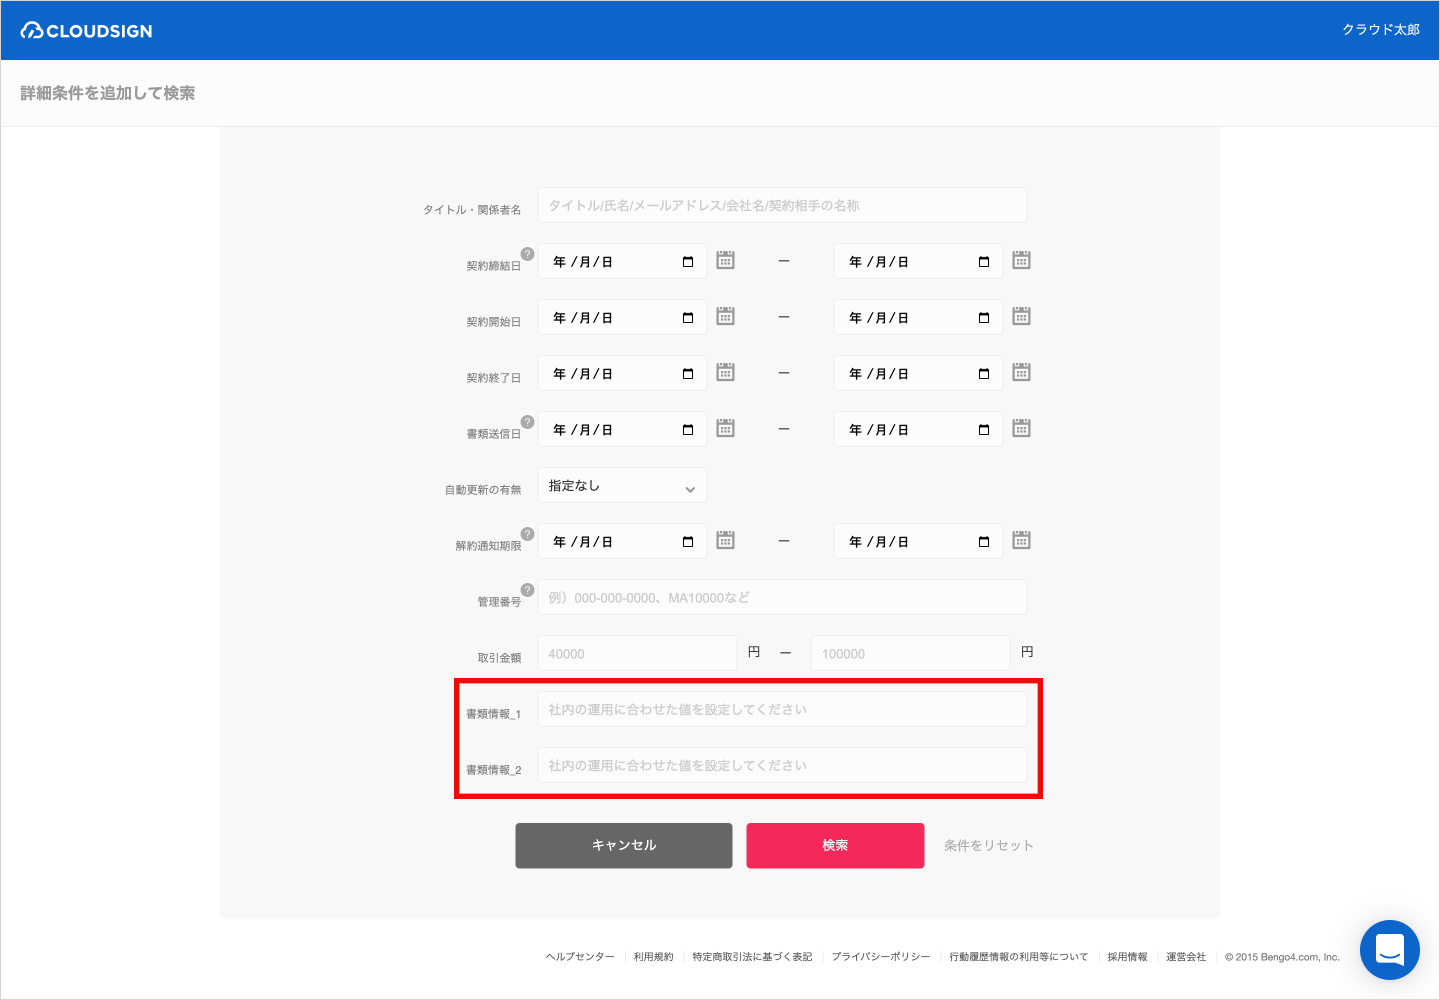Screen dimensions: 1440x1000
Task: Open calendar icon beside 書類送信日 start date
Action: [726, 428]
